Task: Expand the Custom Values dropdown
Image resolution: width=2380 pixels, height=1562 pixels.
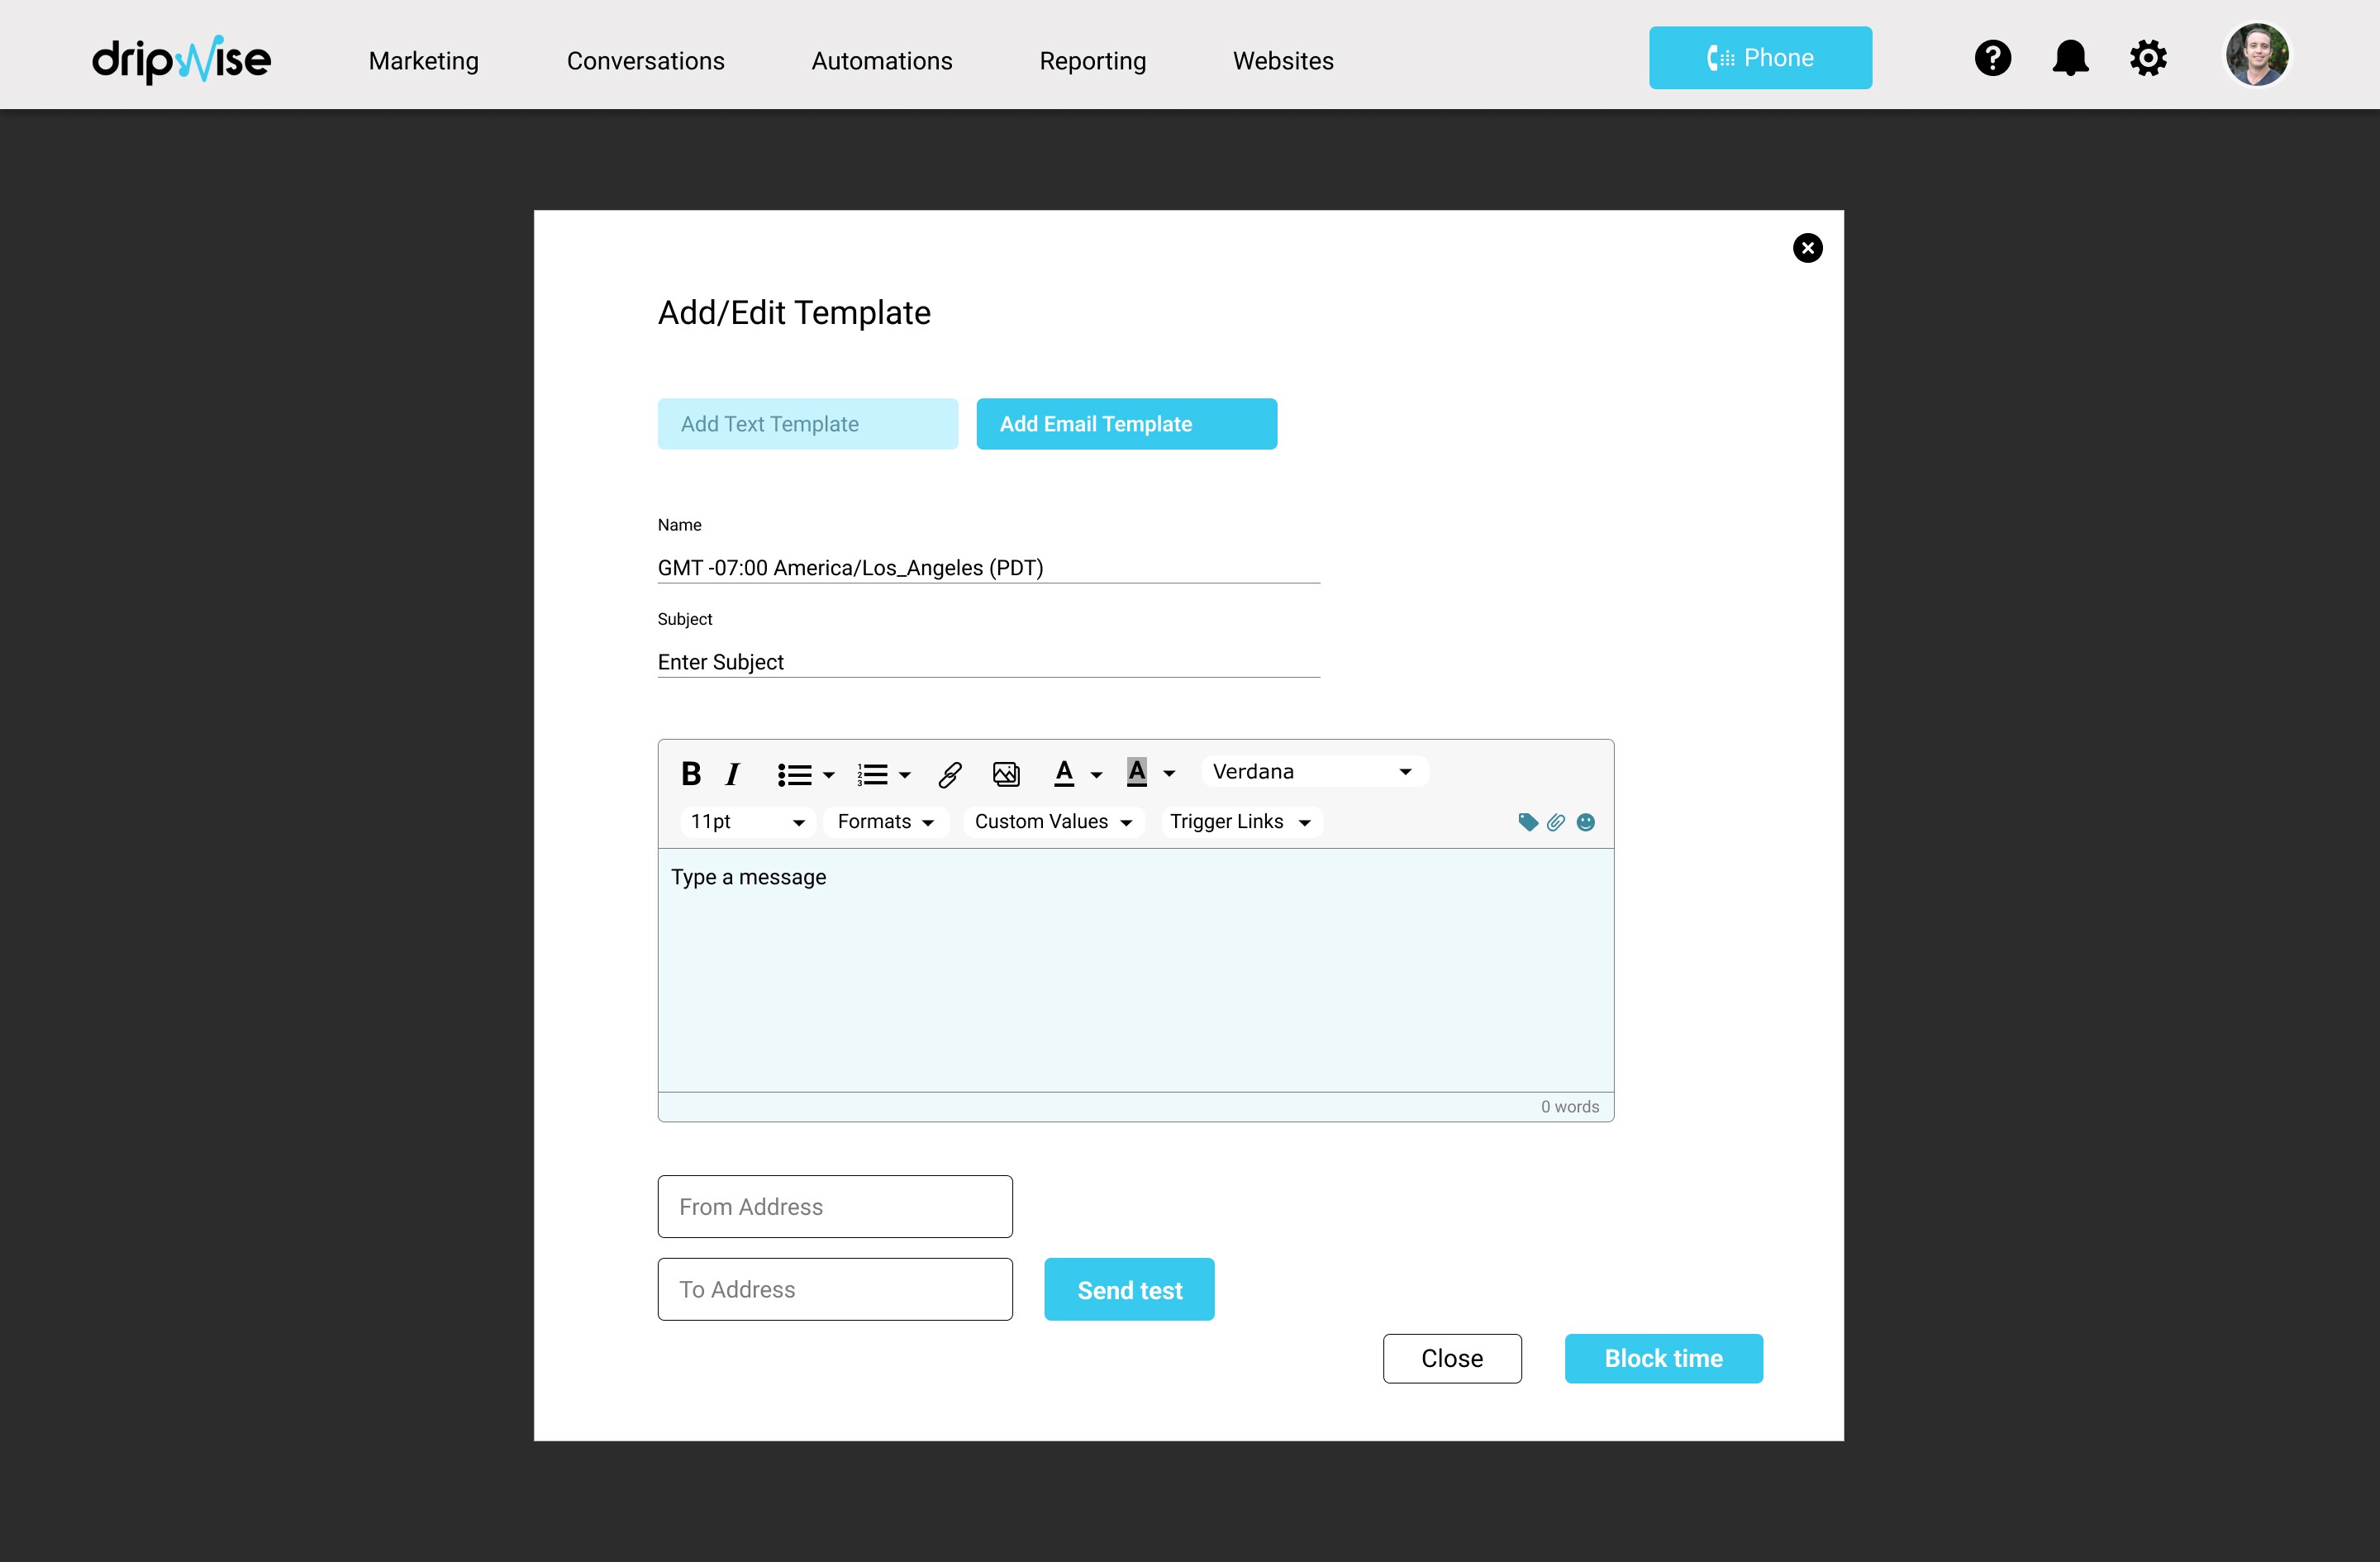Action: (x=1053, y=822)
